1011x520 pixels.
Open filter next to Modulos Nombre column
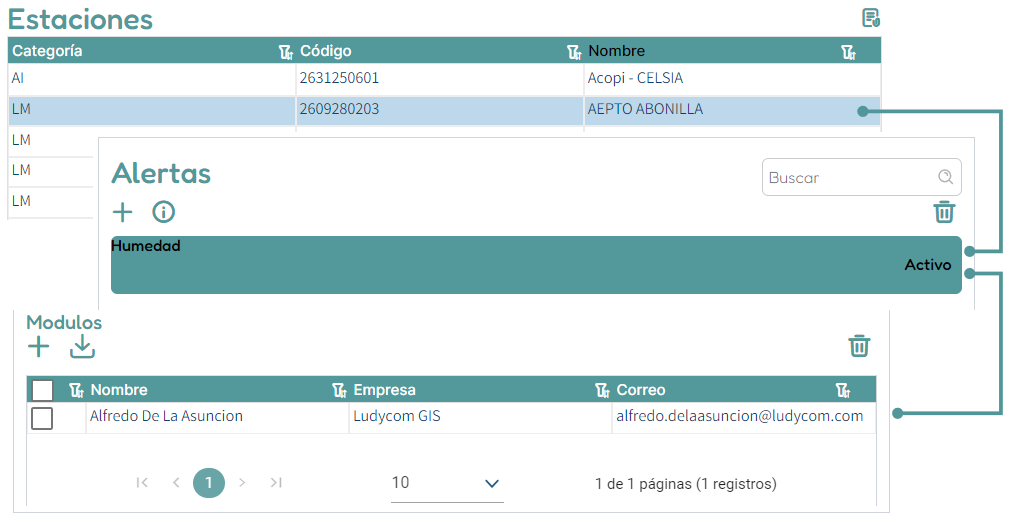tap(339, 391)
